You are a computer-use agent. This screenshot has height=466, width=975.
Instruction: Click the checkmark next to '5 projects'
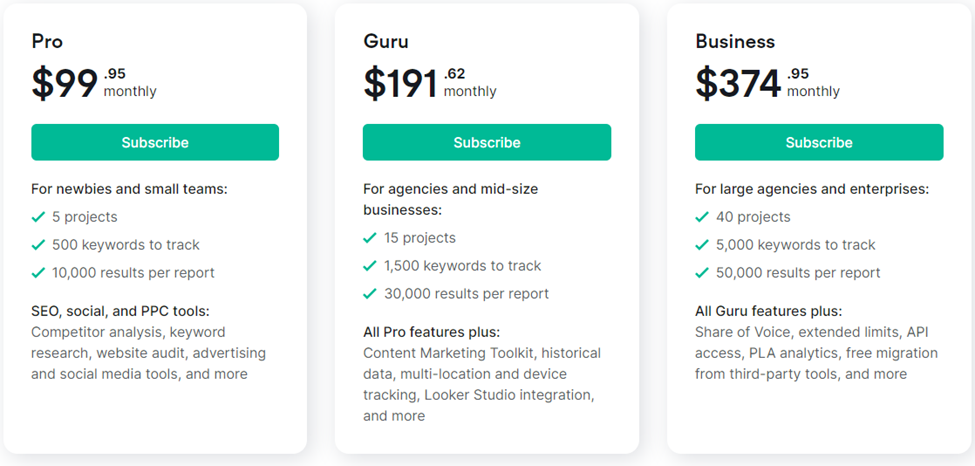tap(39, 217)
